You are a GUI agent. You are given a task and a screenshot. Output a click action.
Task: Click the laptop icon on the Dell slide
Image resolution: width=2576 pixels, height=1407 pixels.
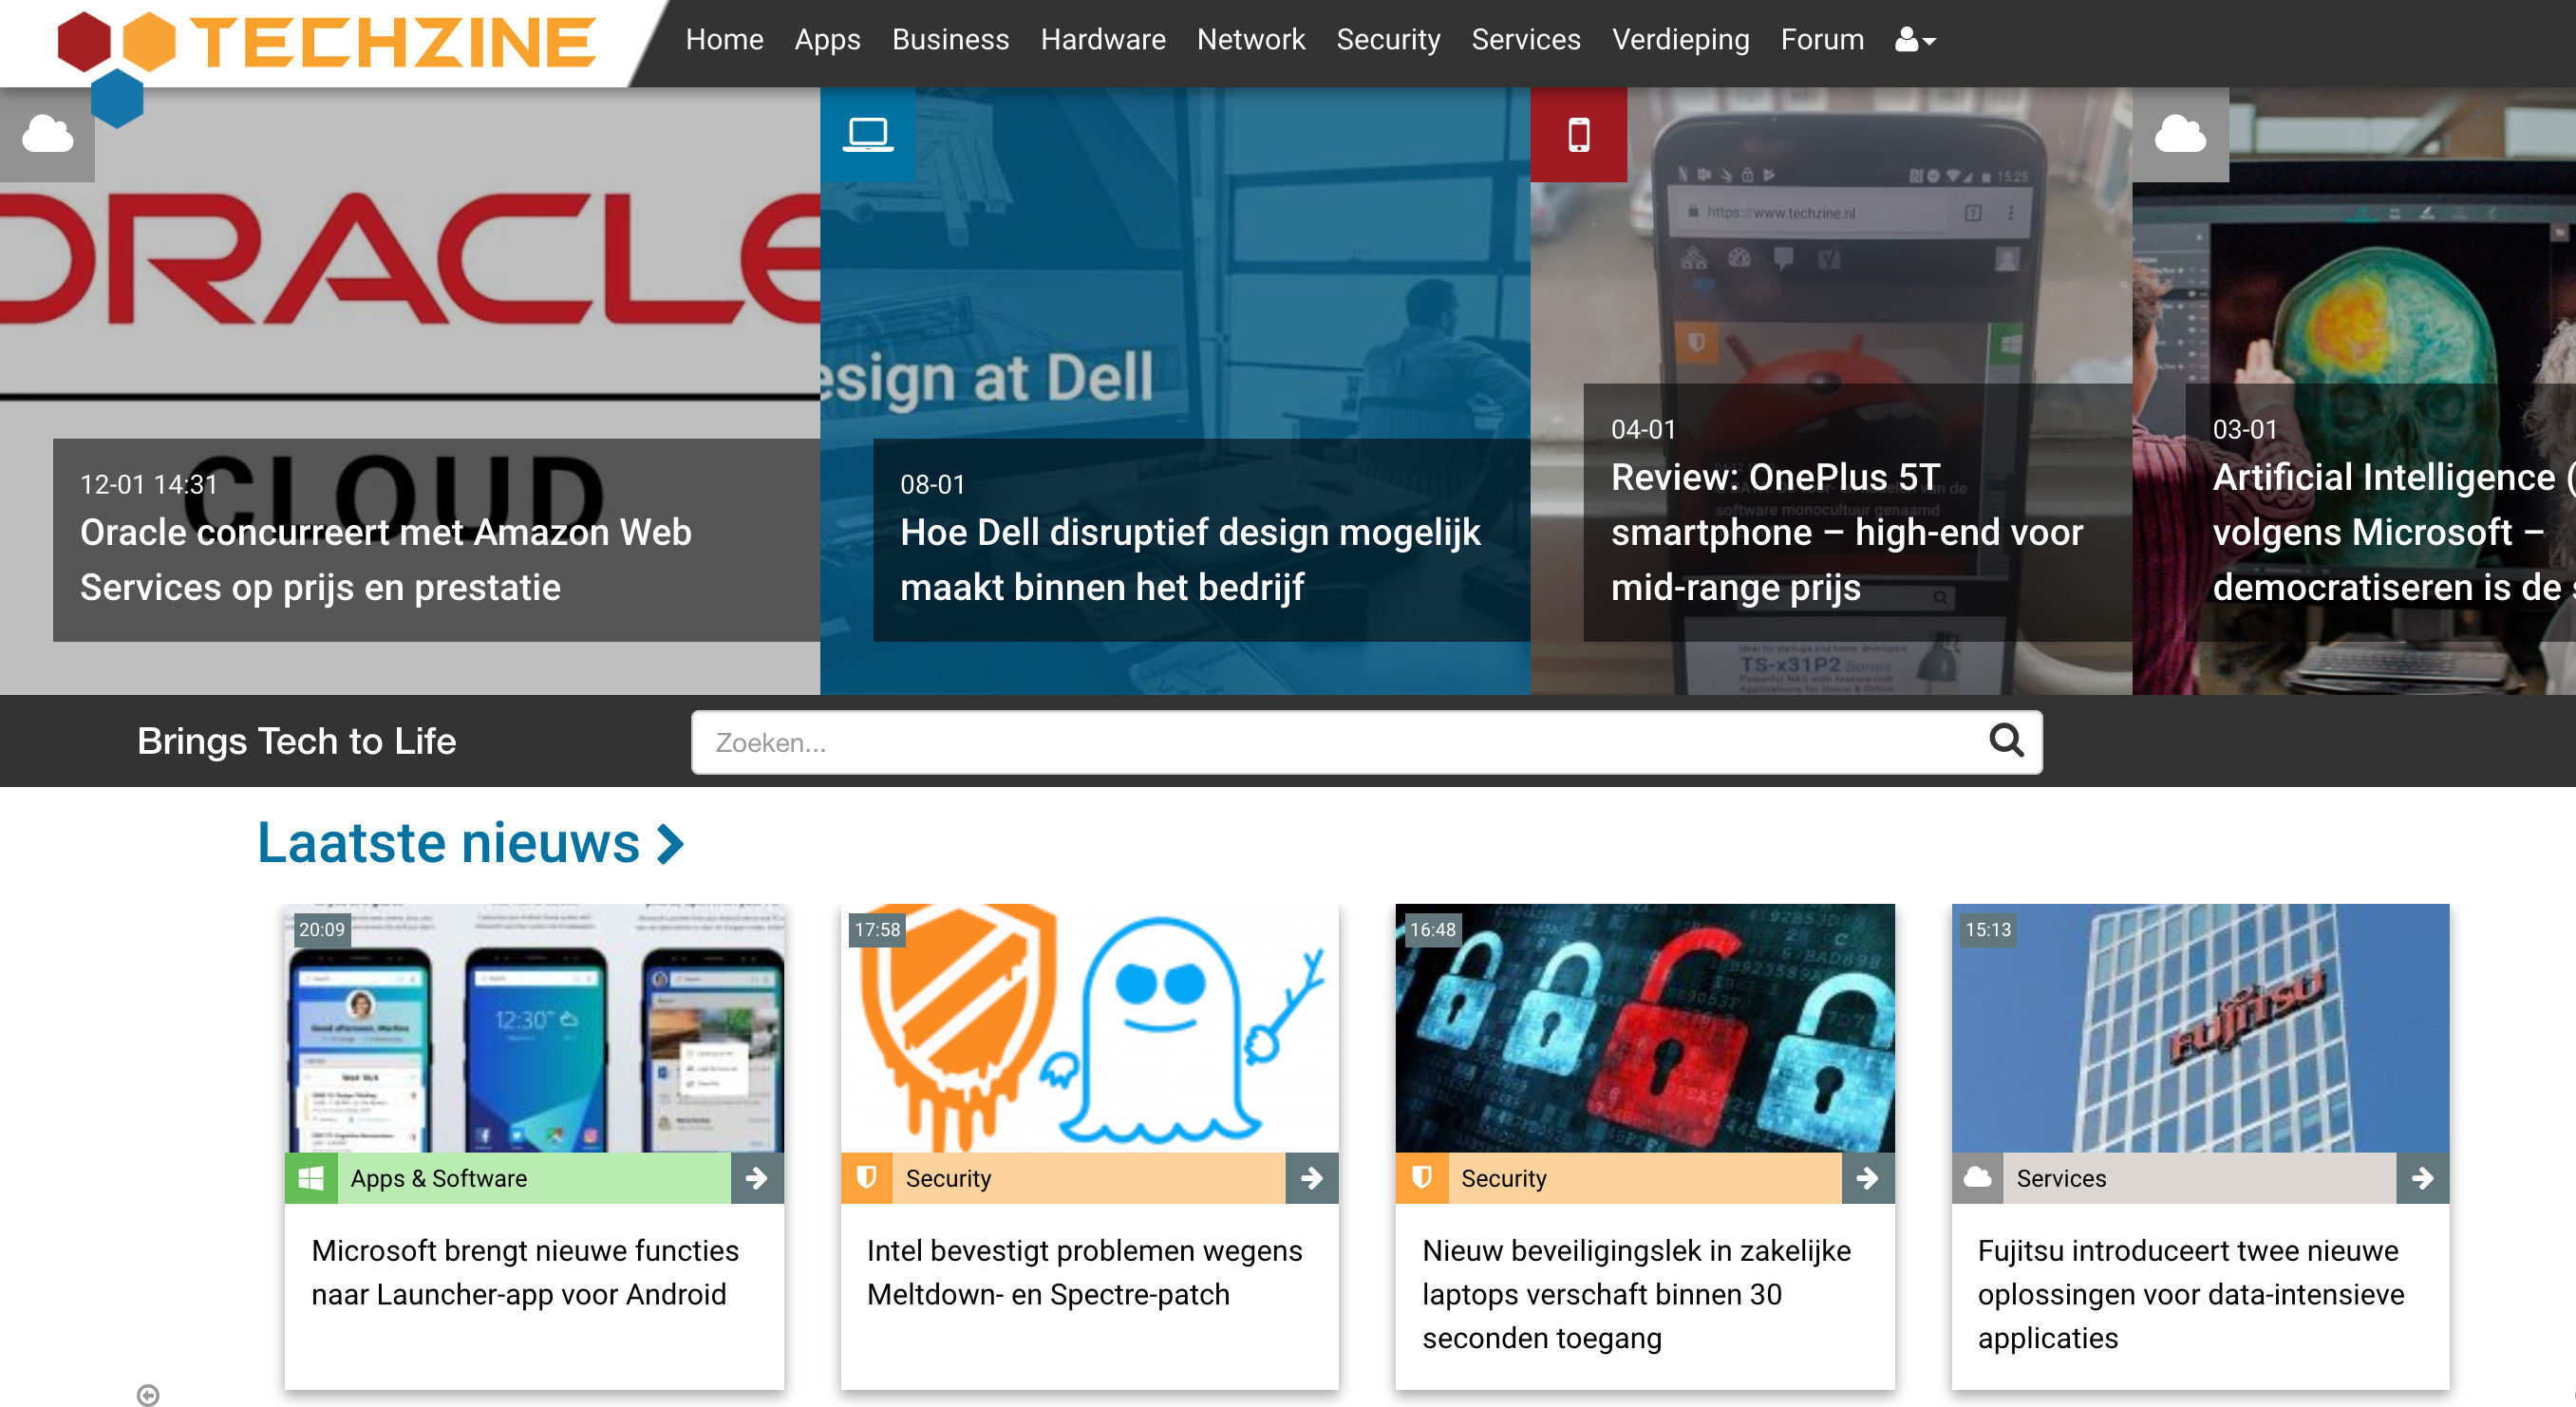tap(867, 134)
